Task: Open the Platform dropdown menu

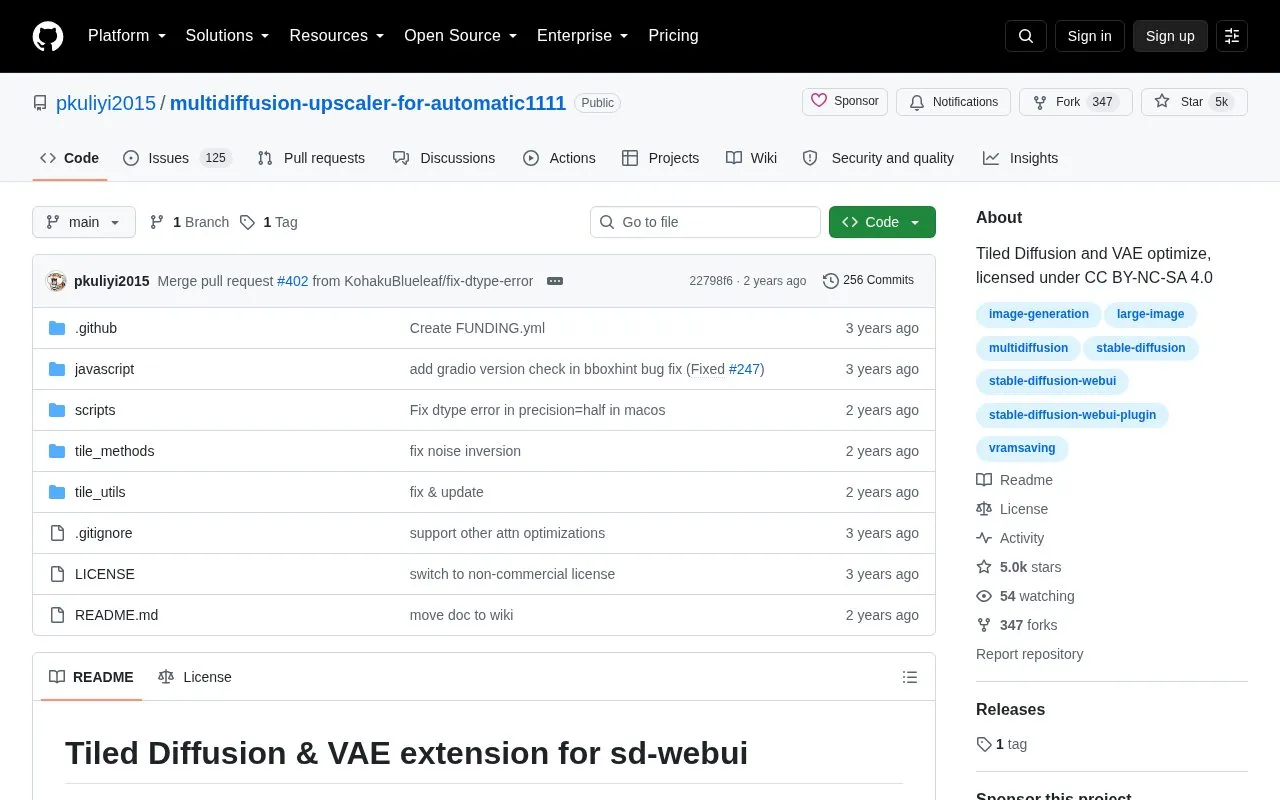Action: [x=127, y=36]
